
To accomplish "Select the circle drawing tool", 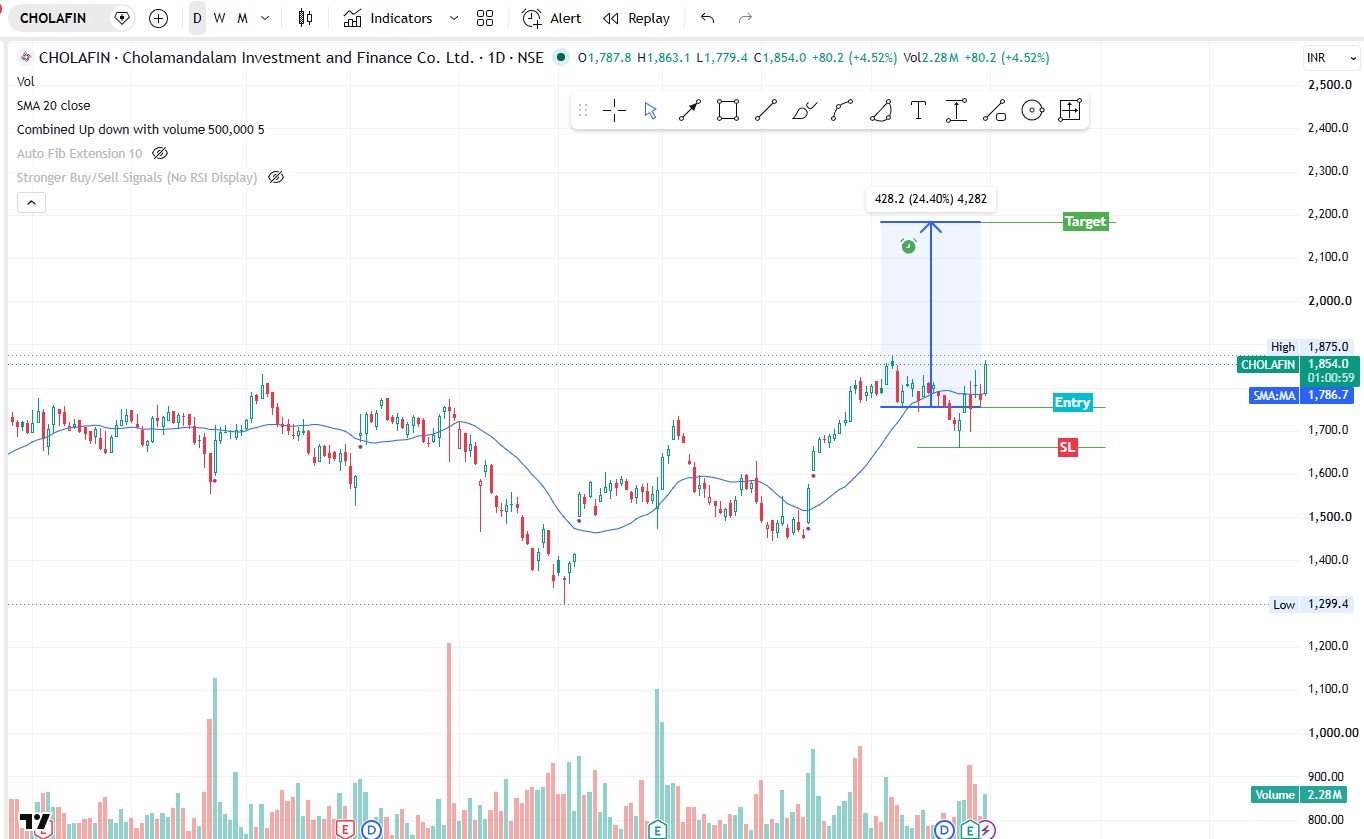I will [1032, 110].
